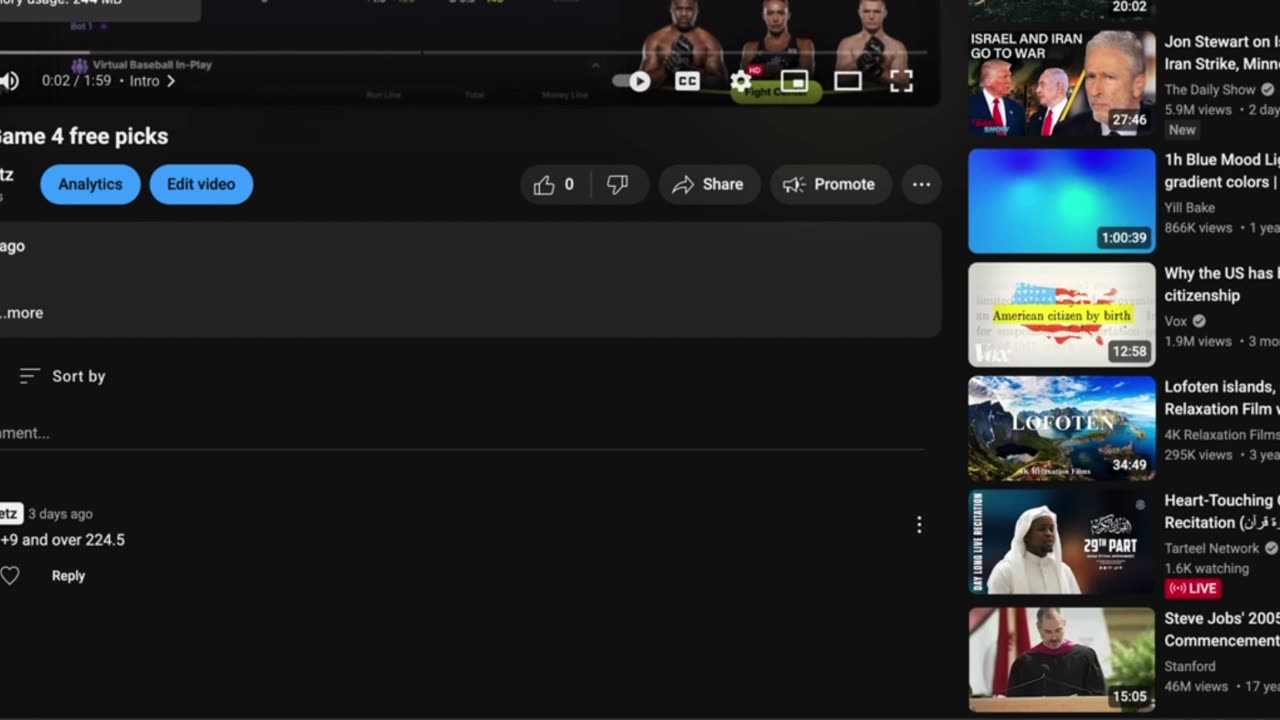Expand description with ...more
The width and height of the screenshot is (1280, 720).
point(22,313)
